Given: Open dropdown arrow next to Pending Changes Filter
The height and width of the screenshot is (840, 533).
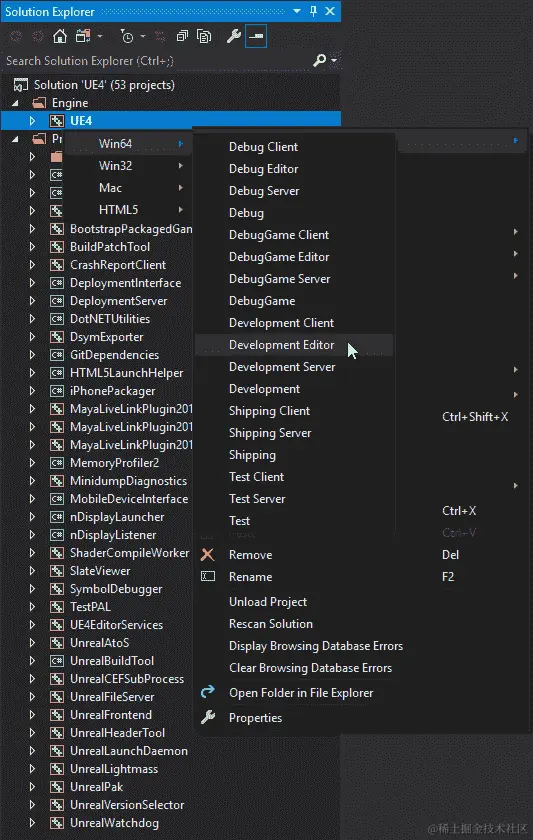Looking at the screenshot, I should (143, 36).
